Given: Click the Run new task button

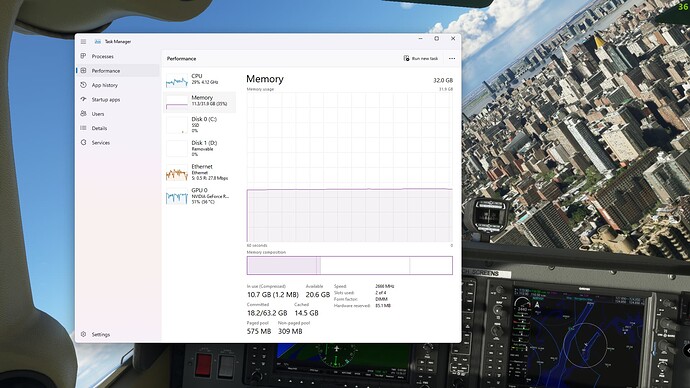Looking at the screenshot, I should point(421,59).
